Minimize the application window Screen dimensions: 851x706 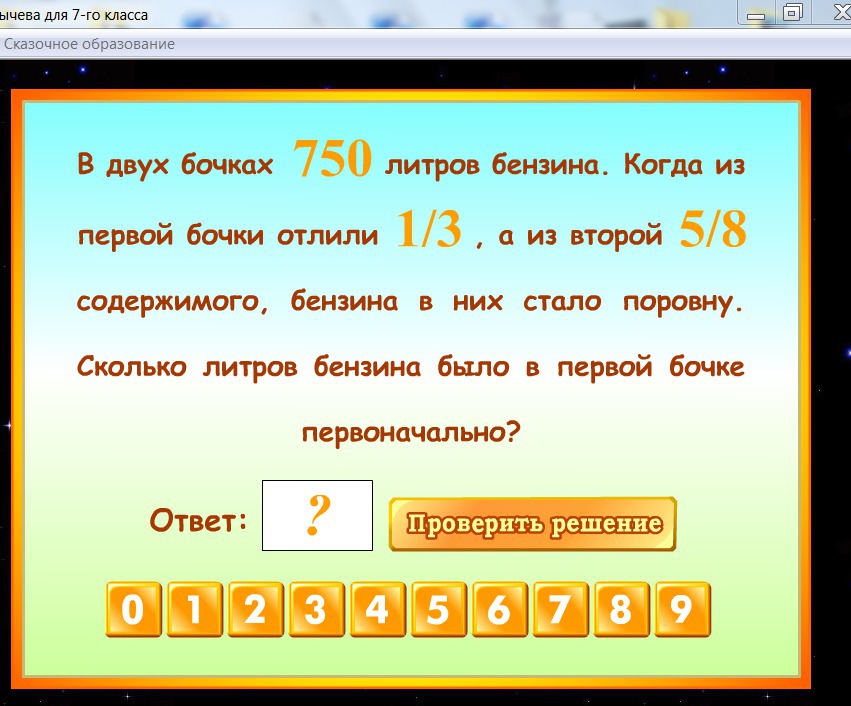click(756, 13)
